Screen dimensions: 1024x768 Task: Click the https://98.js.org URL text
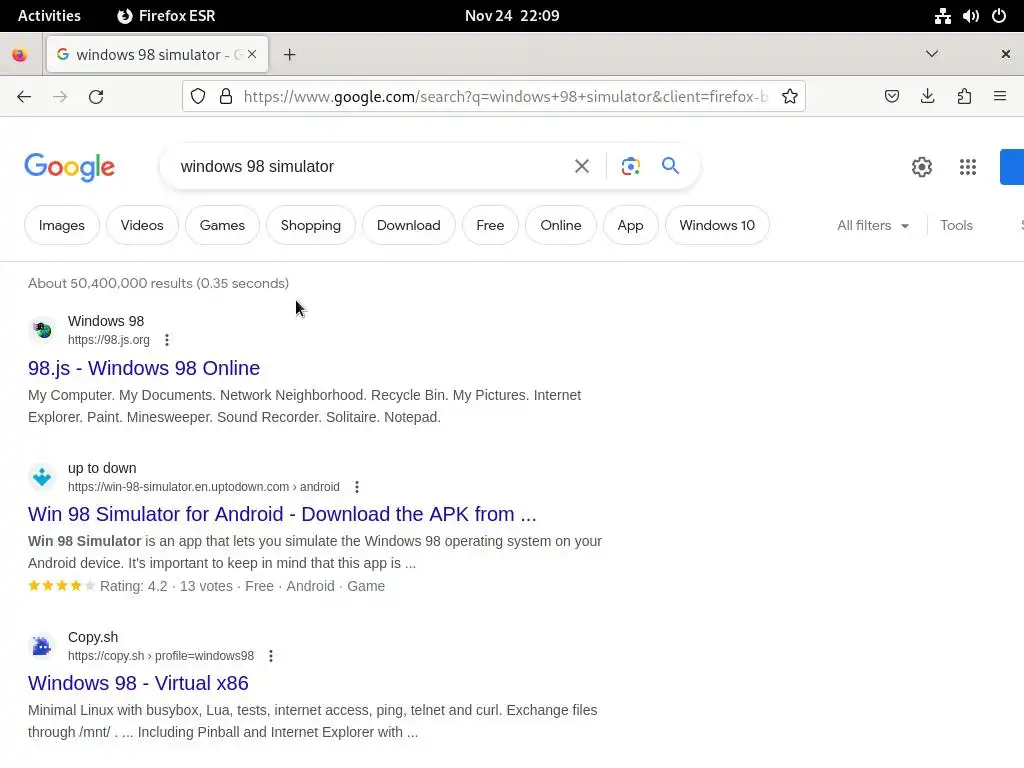[109, 340]
